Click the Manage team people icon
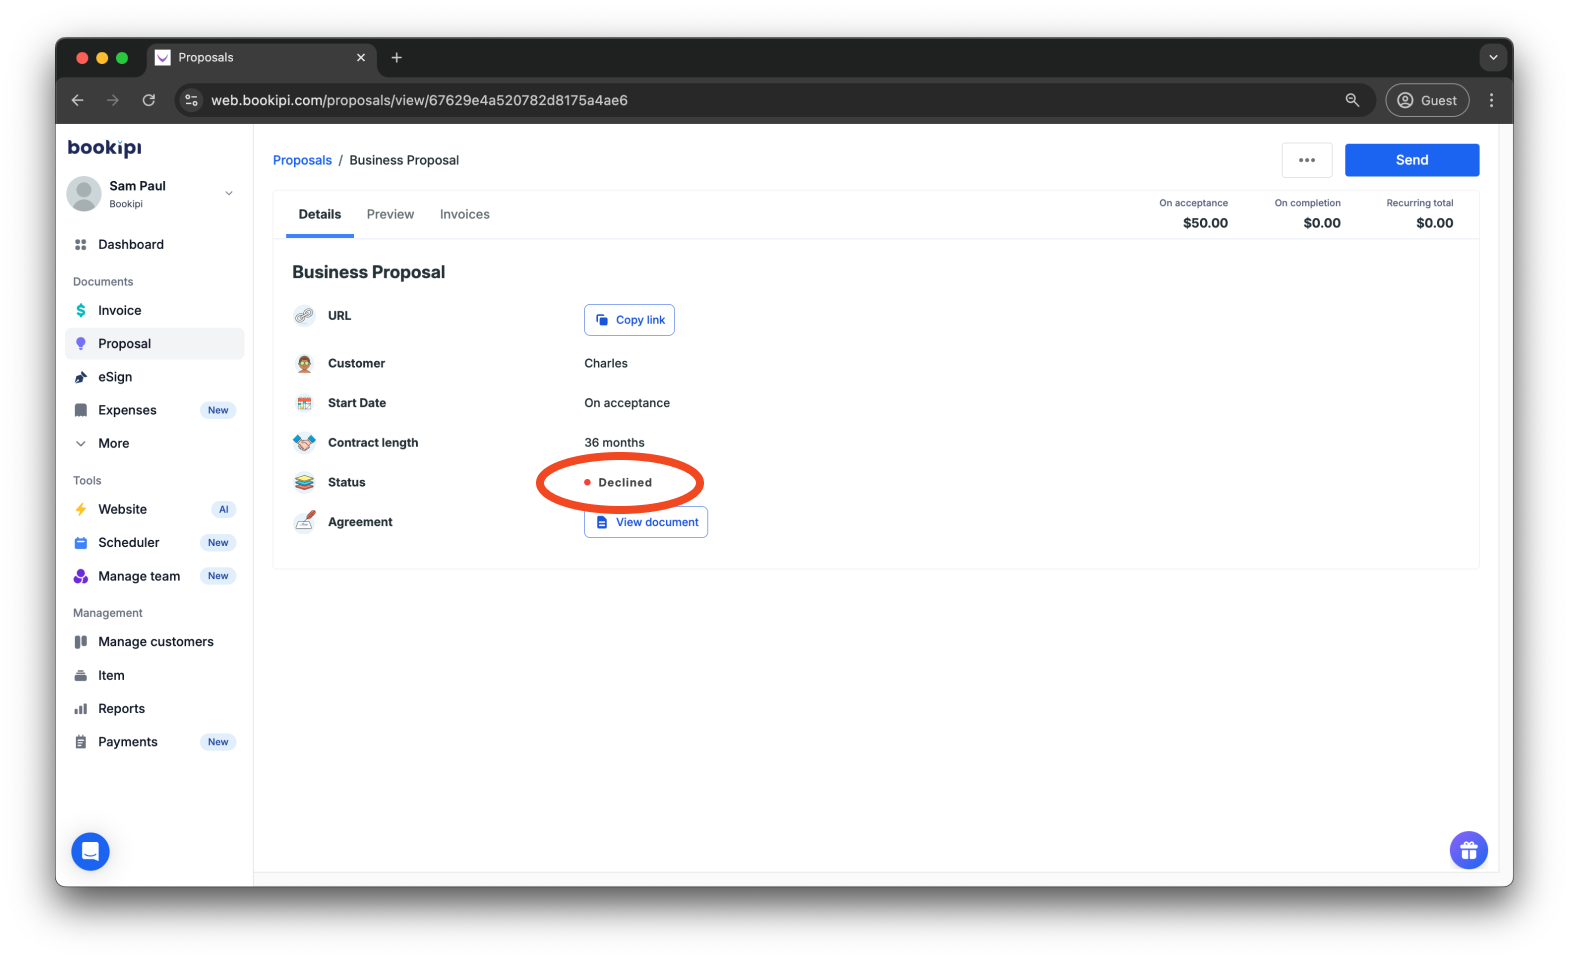This screenshot has width=1569, height=960. [x=81, y=576]
